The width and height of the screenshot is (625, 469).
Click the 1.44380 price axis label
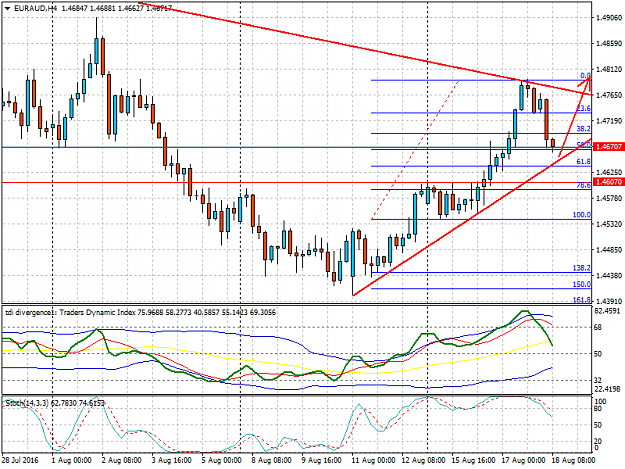(x=609, y=275)
